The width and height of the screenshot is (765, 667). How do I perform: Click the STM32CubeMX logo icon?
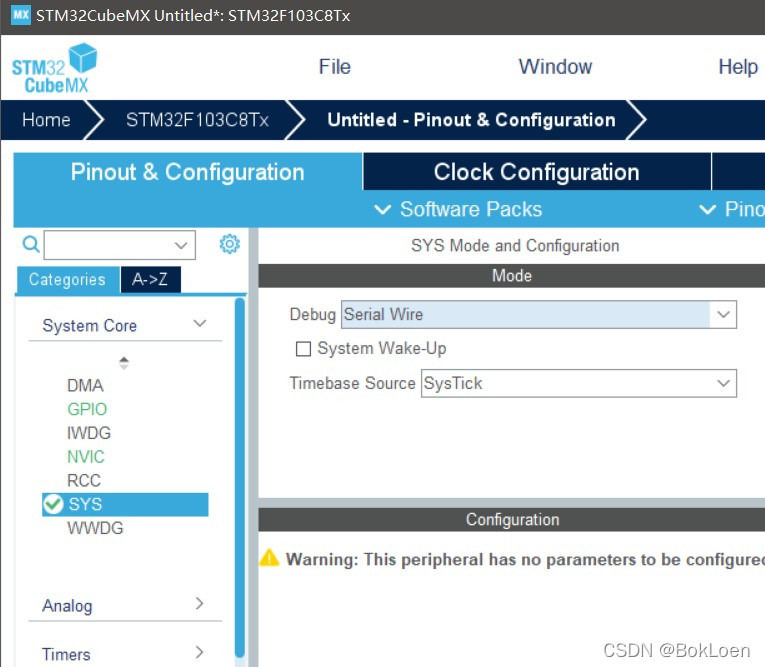tap(55, 68)
